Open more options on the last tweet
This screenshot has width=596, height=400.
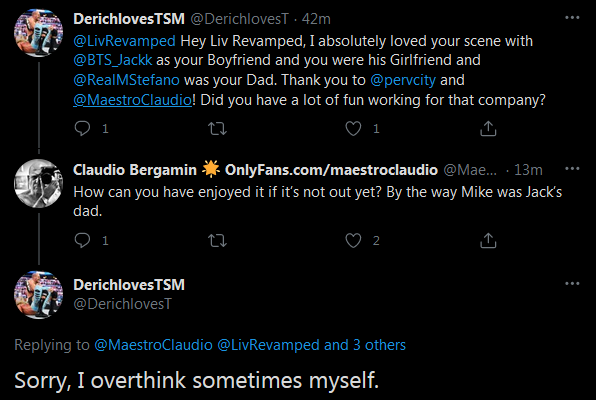tap(572, 283)
